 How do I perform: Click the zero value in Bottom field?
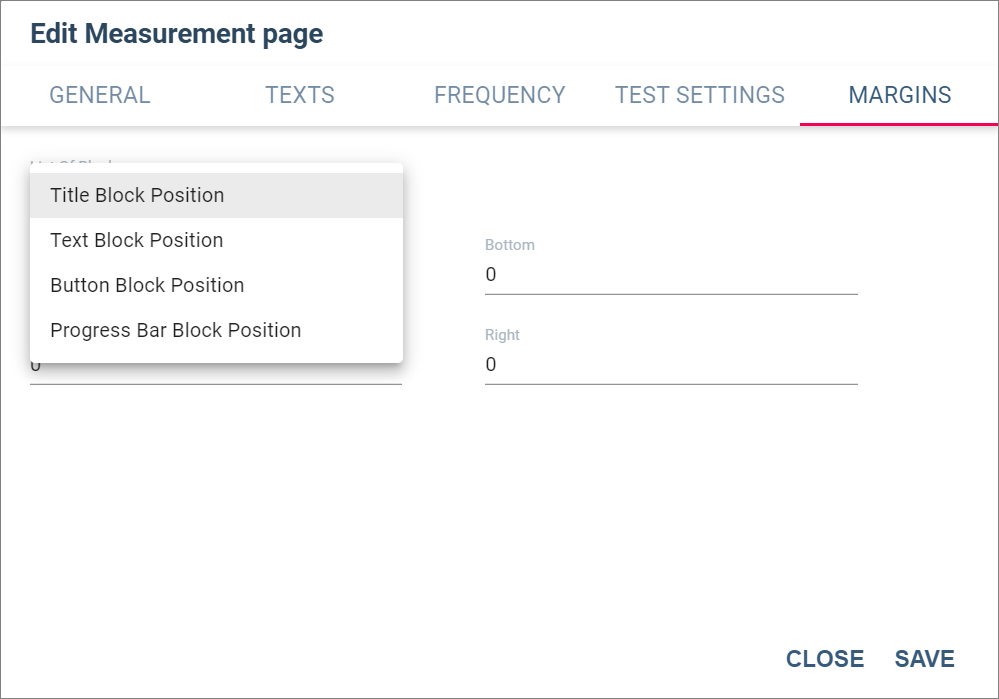(x=491, y=275)
